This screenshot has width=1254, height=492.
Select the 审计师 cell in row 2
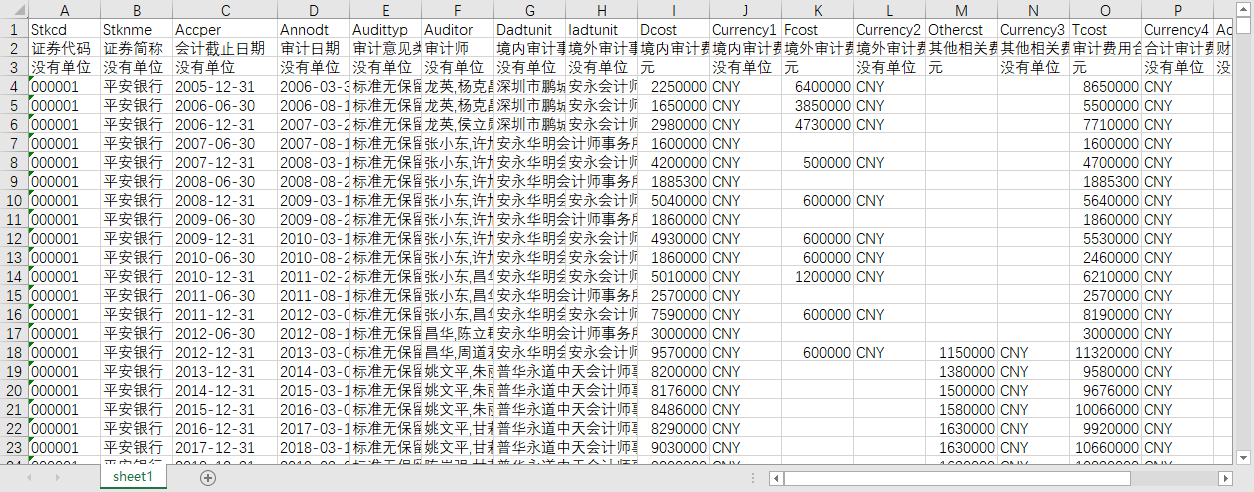tap(457, 48)
